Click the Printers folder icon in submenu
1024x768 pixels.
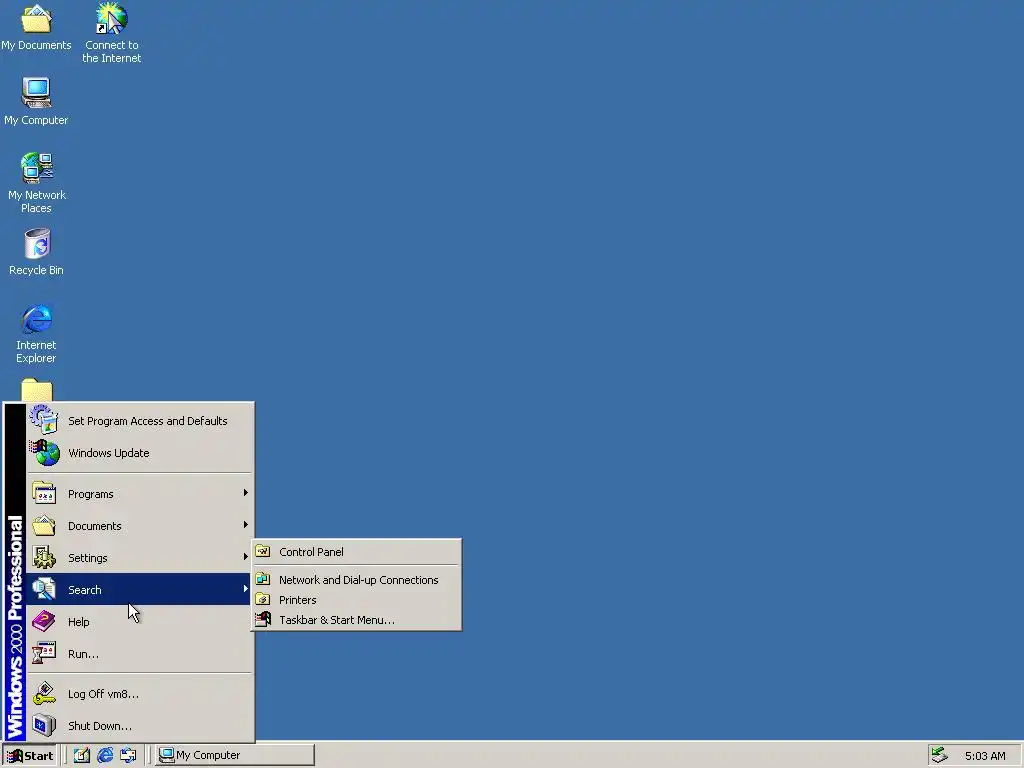click(x=263, y=600)
